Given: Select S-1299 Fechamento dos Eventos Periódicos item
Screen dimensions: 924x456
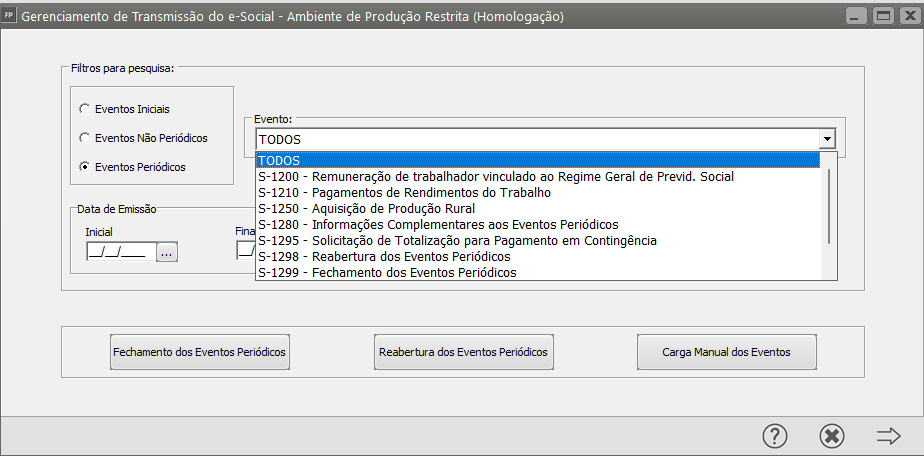Looking at the screenshot, I should 537,273.
